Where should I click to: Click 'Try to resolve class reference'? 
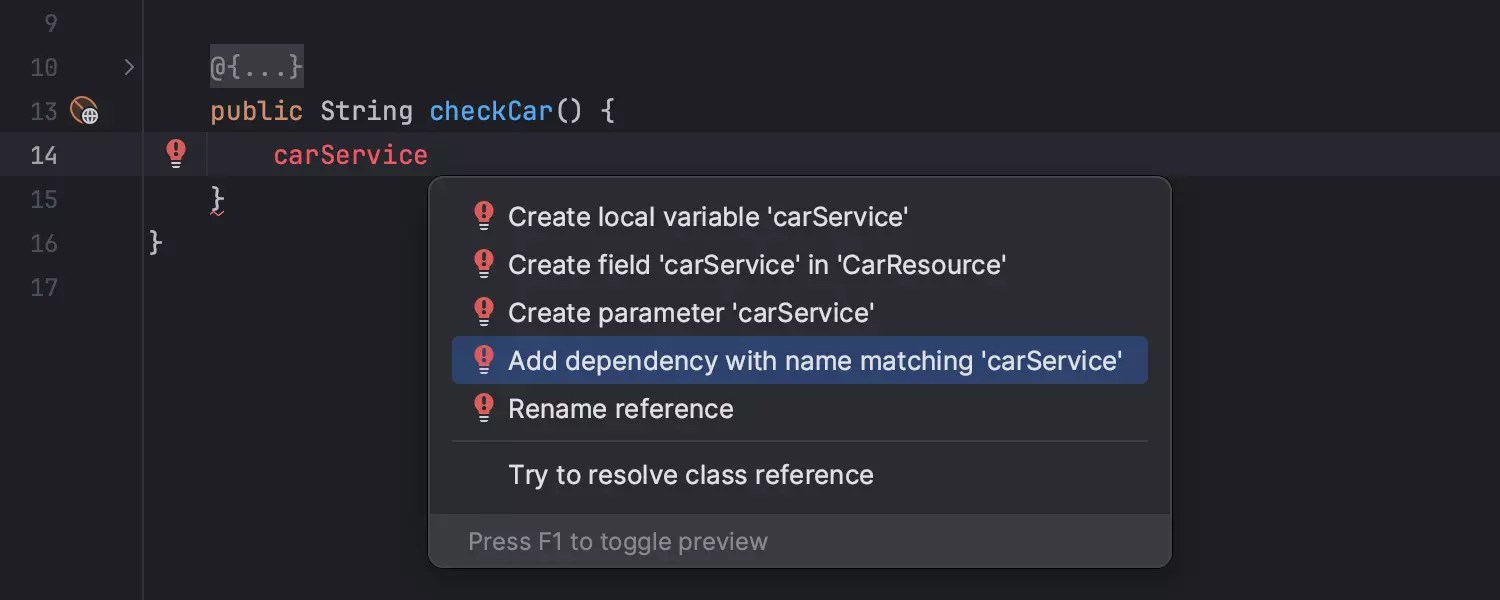pyautogui.click(x=690, y=475)
